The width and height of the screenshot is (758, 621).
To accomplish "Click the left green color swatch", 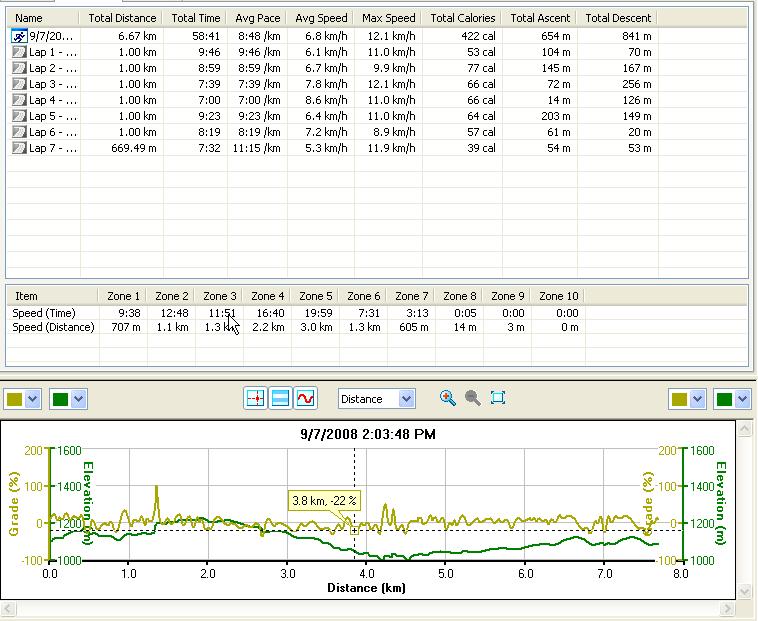I will [60, 400].
